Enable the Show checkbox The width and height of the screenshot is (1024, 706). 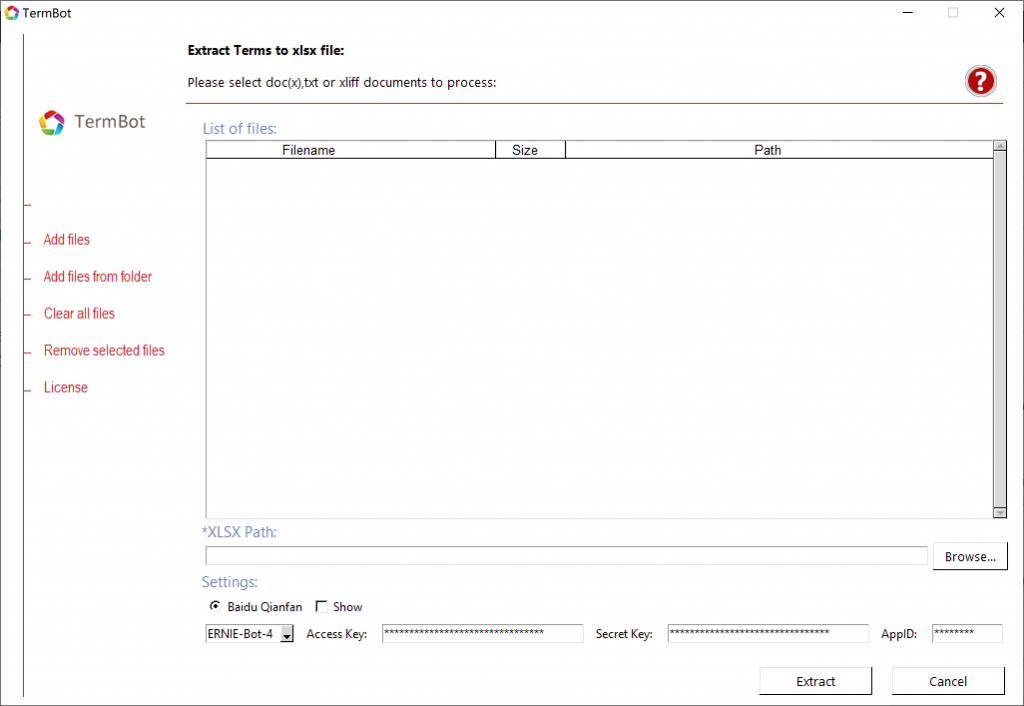[x=322, y=607]
